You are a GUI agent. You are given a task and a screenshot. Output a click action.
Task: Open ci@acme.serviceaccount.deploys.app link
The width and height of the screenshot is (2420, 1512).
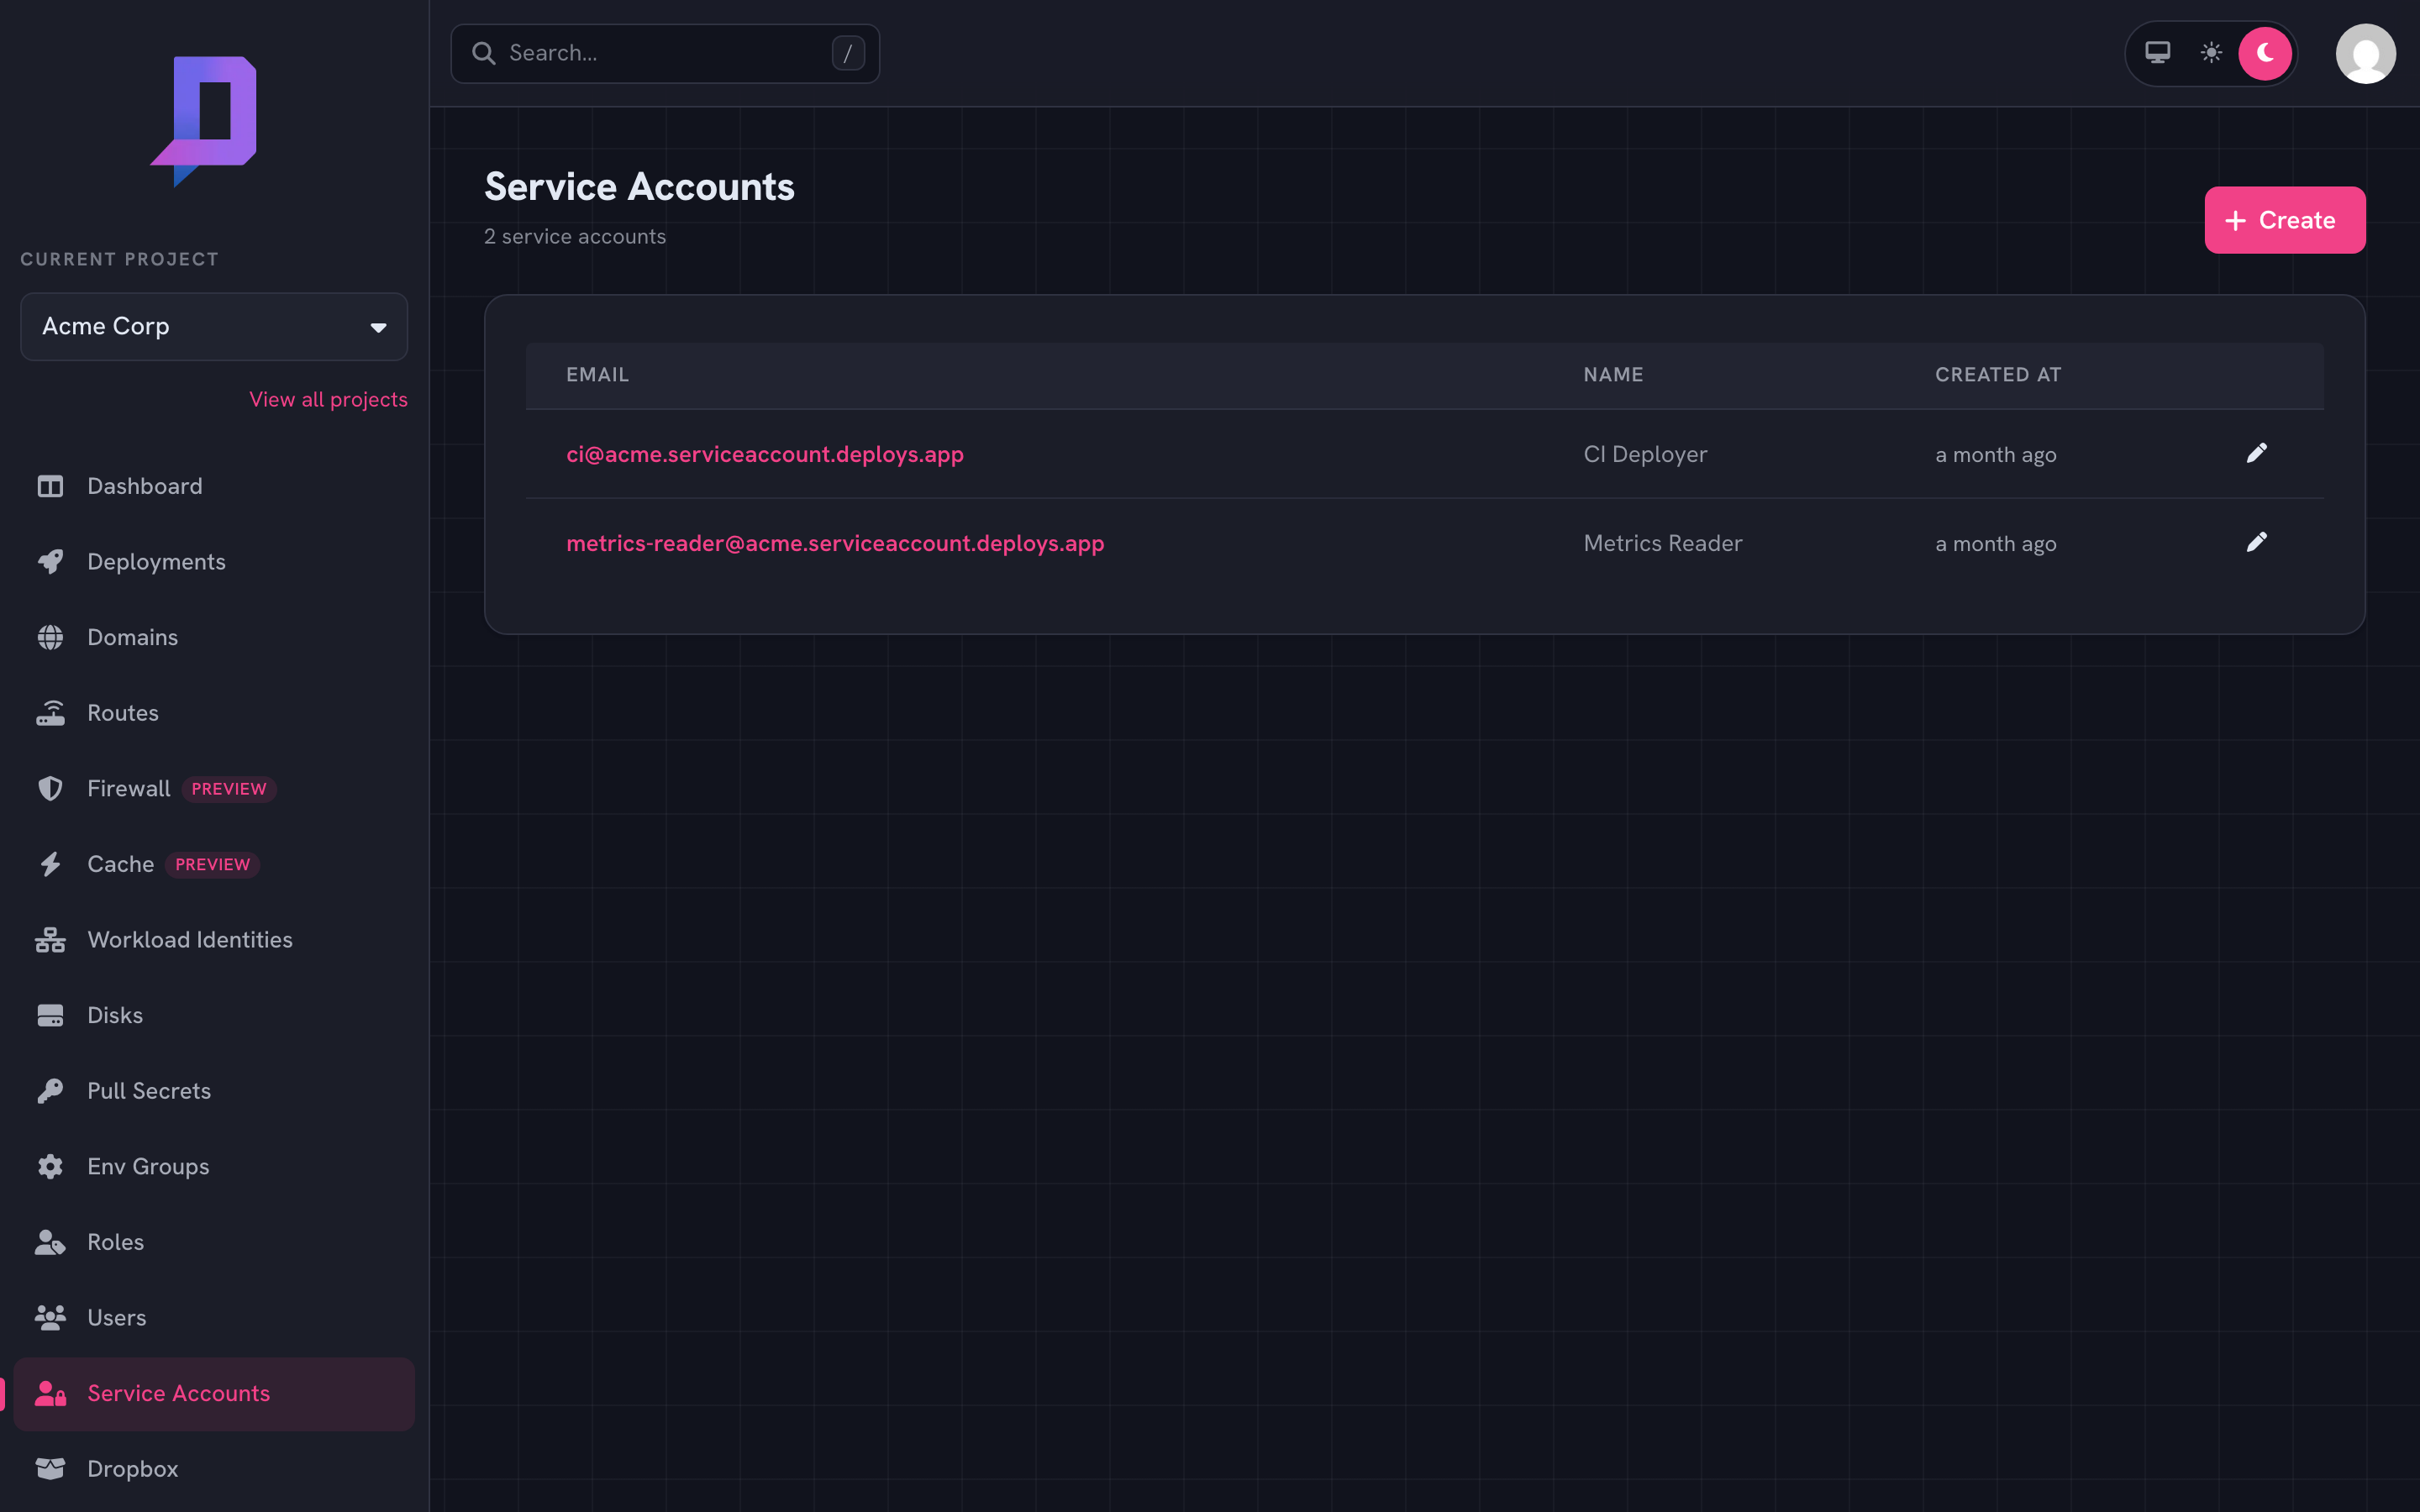pyautogui.click(x=765, y=454)
